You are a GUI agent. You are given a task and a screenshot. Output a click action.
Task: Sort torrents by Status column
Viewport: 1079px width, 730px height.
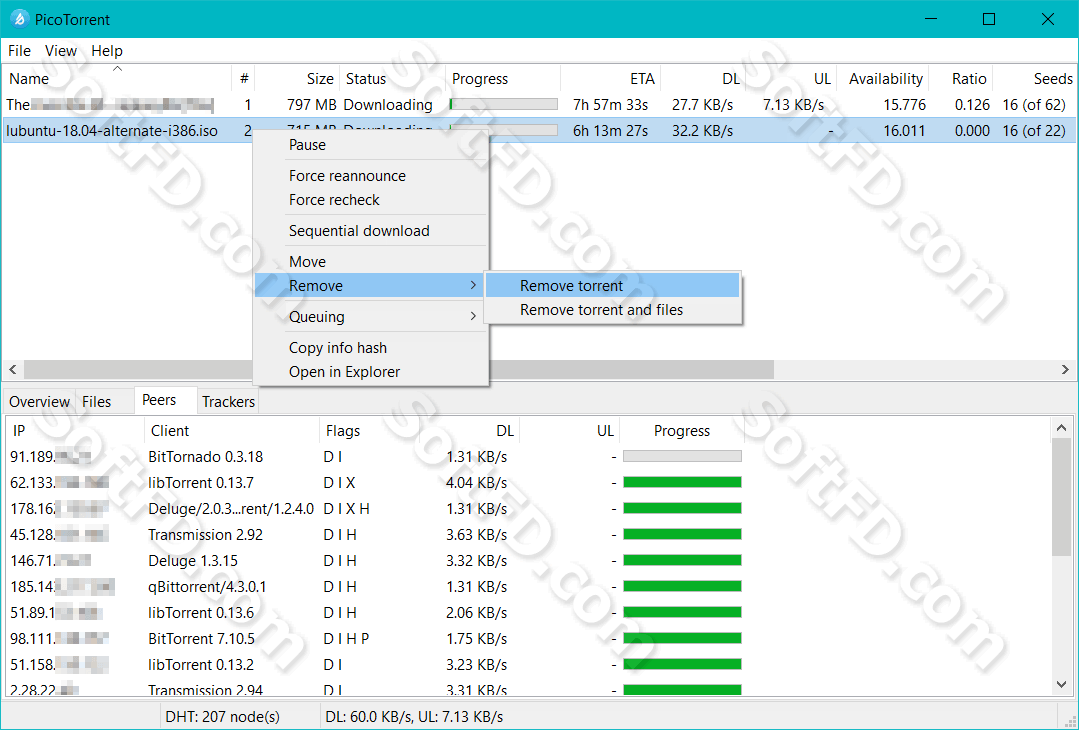pyautogui.click(x=392, y=79)
